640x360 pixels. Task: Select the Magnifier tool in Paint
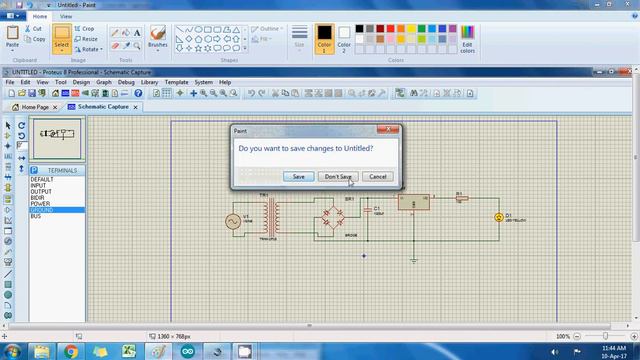[x=137, y=46]
